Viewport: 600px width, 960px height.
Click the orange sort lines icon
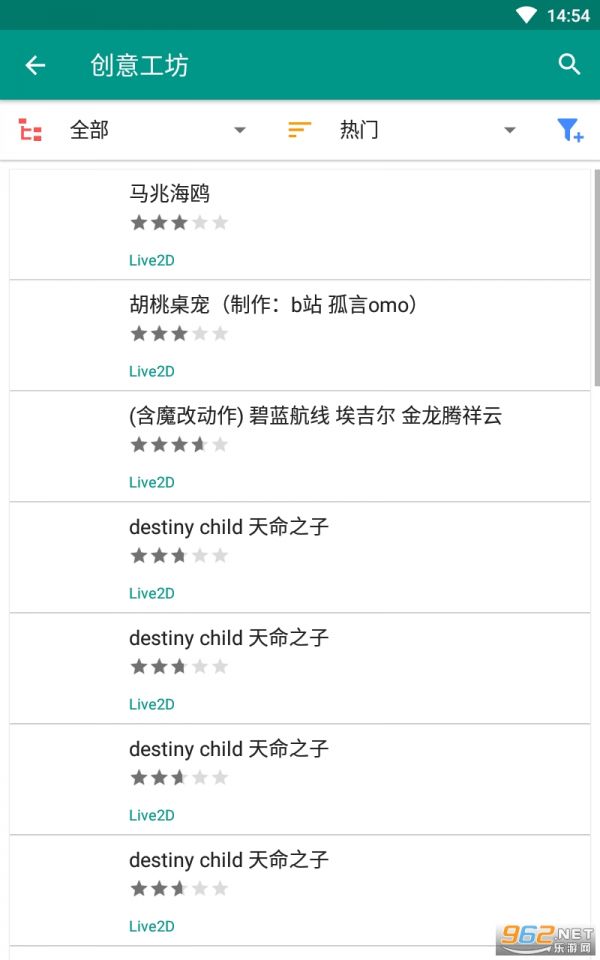point(299,130)
